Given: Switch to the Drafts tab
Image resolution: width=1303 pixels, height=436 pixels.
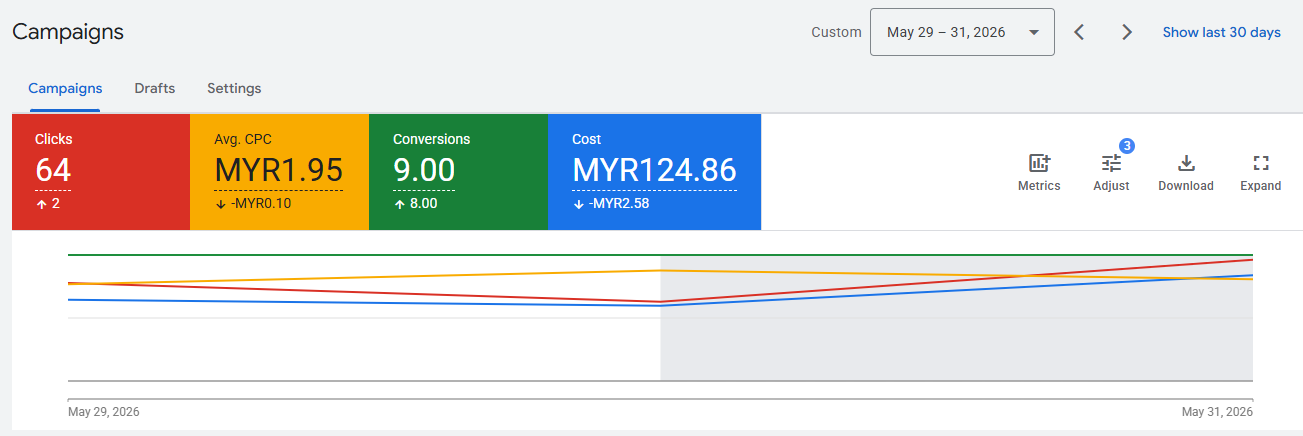Looking at the screenshot, I should pyautogui.click(x=155, y=88).
